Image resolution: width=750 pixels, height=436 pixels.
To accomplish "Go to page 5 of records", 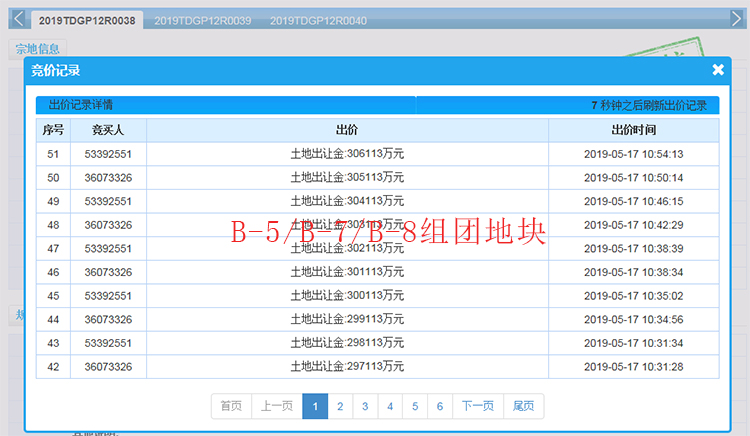I will tap(415, 406).
